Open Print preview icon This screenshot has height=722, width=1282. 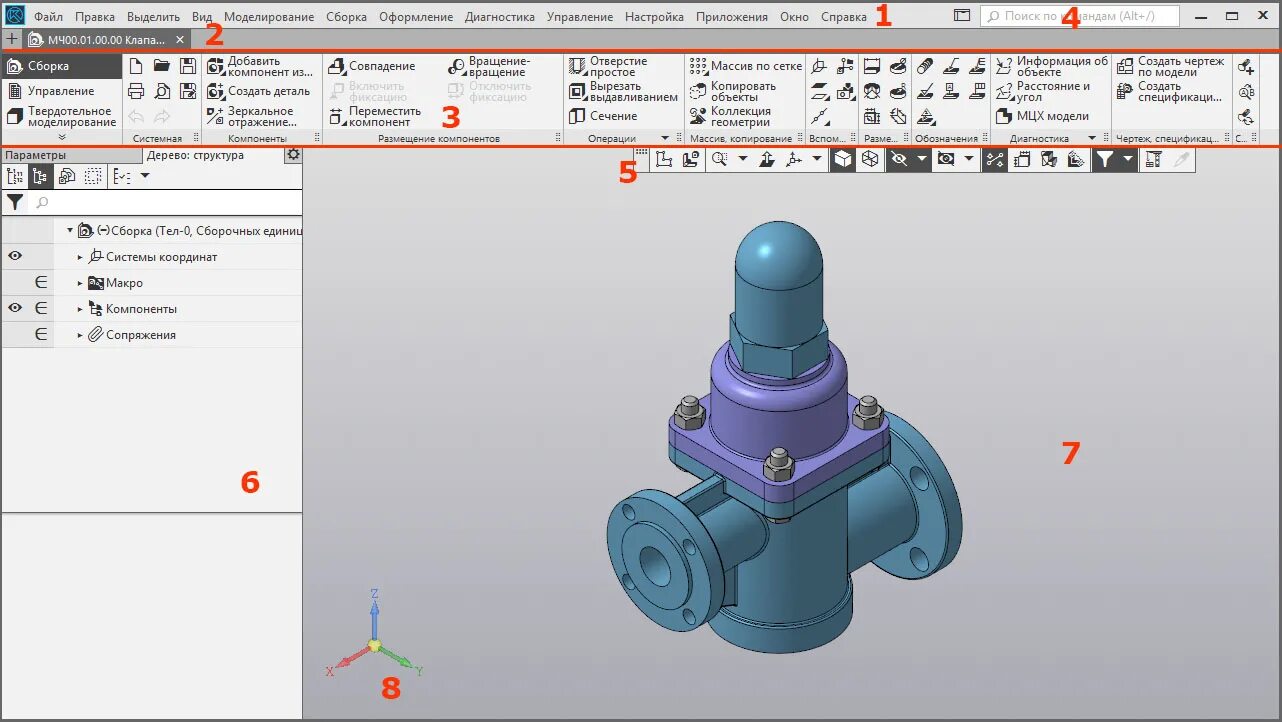tap(162, 91)
